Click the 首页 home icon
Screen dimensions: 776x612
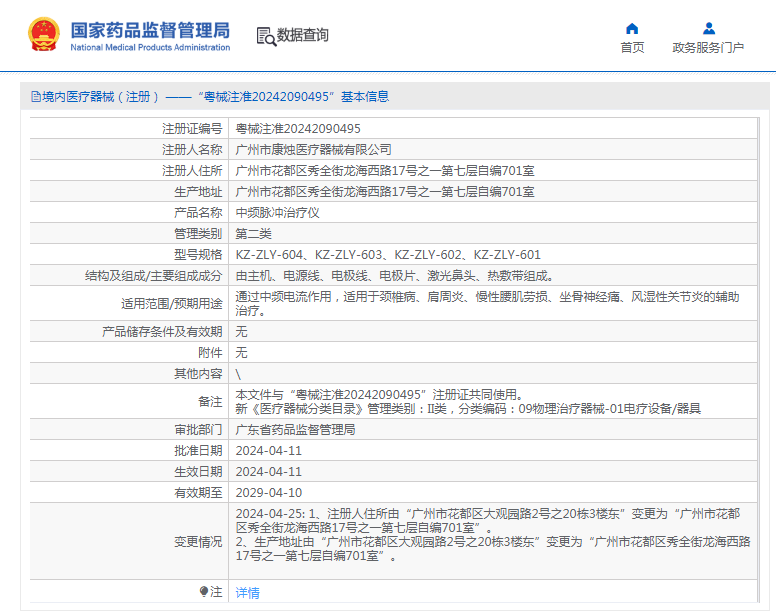632,29
